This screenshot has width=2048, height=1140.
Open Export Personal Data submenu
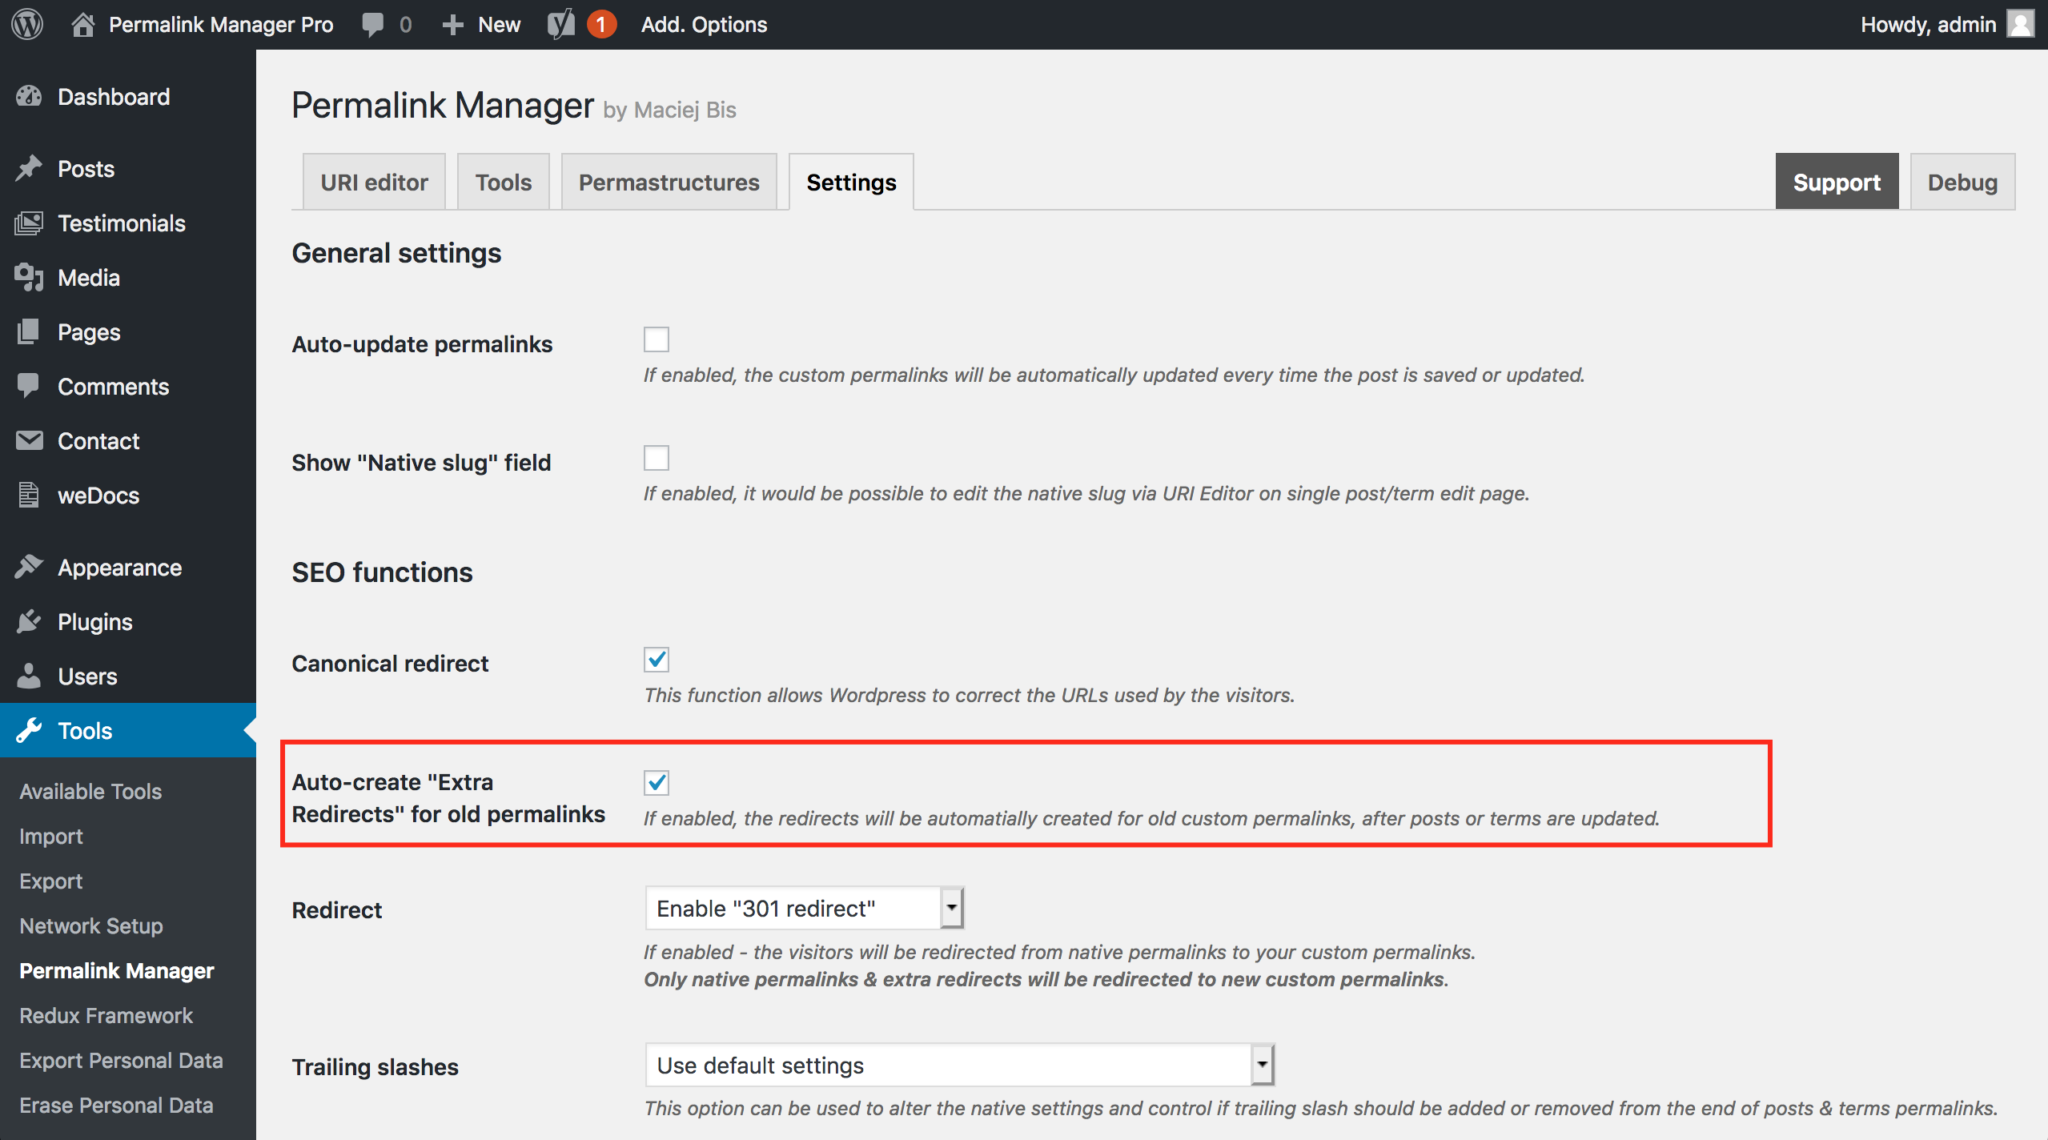[121, 1060]
